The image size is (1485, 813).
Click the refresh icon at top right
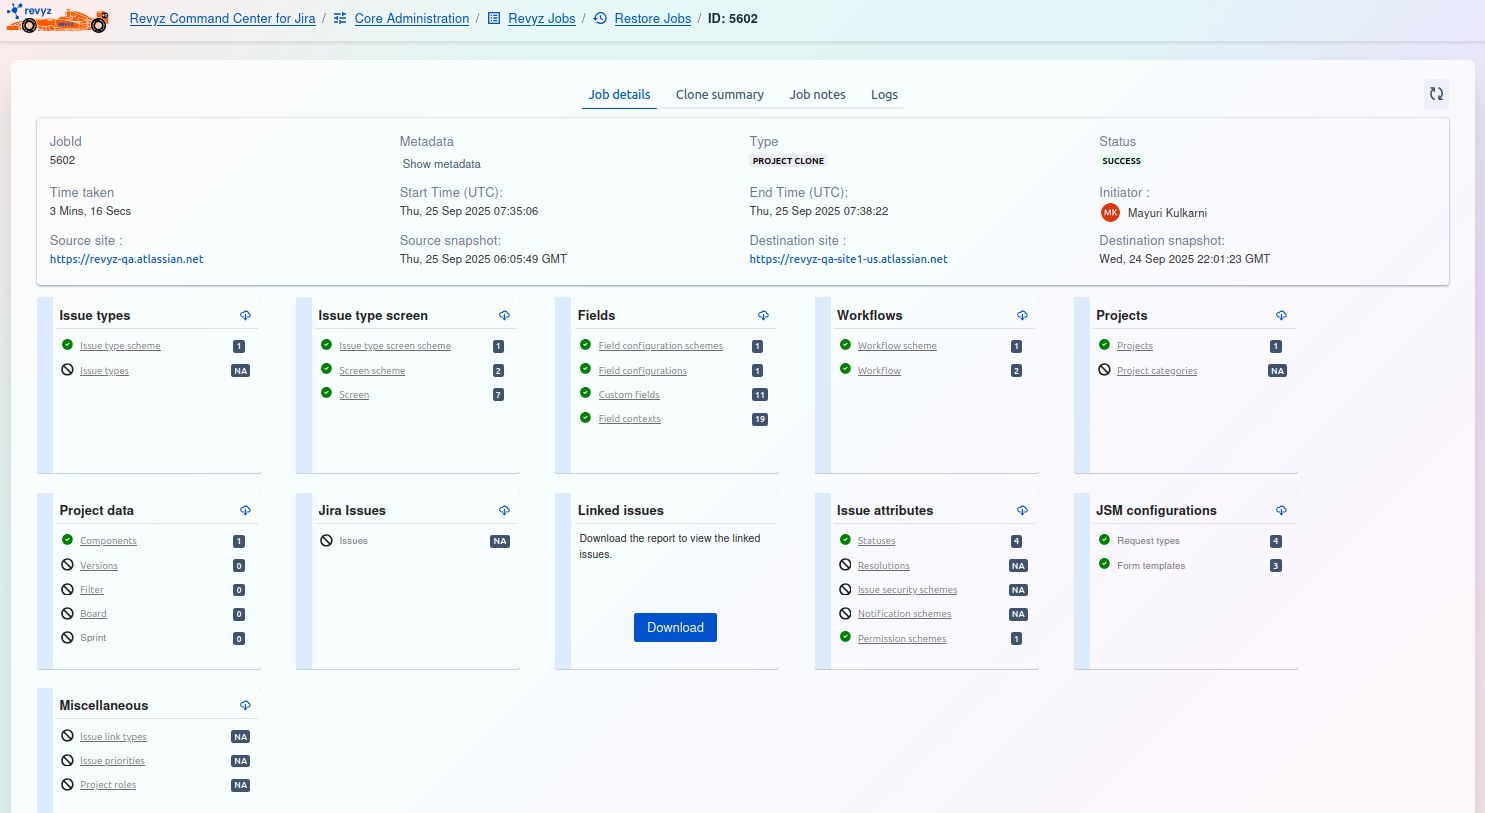pyautogui.click(x=1436, y=94)
